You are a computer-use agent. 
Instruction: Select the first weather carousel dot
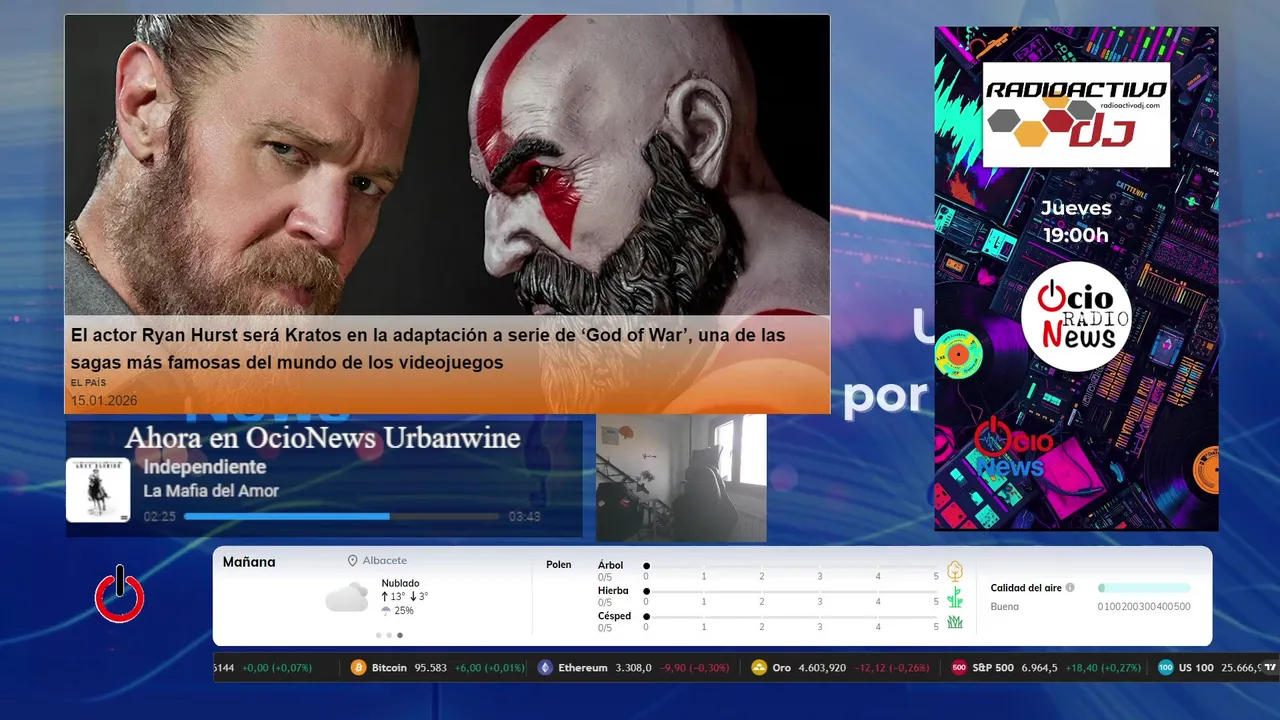pos(378,635)
